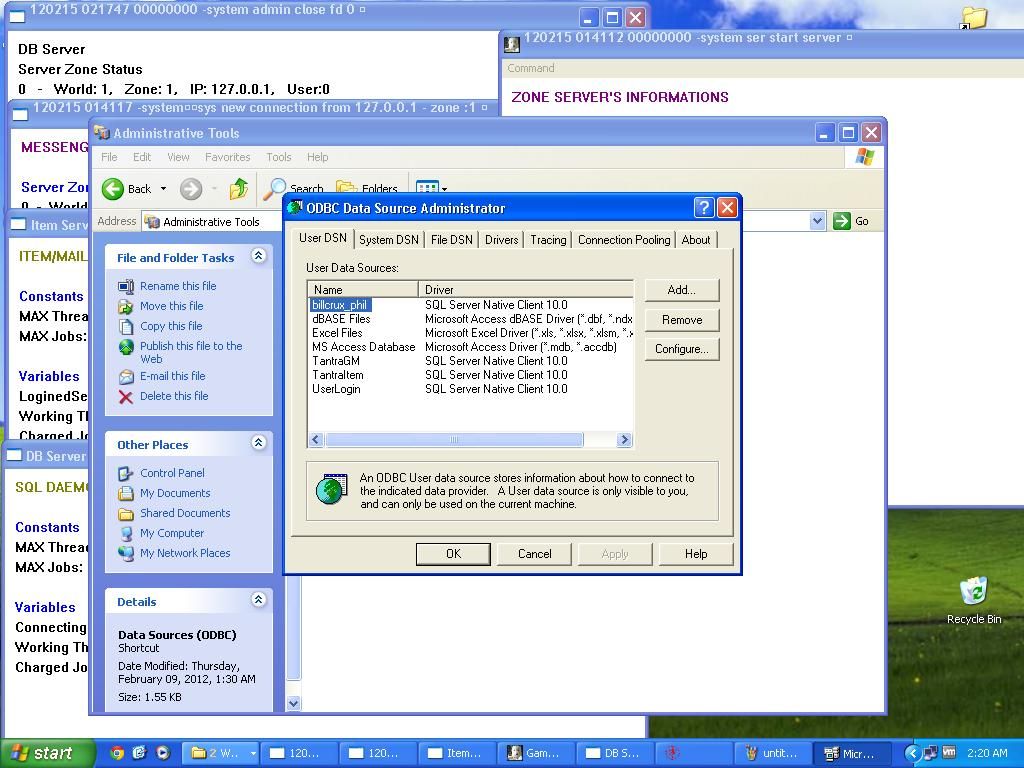The image size is (1024, 768).
Task: Click the horizontal scrollbar in data sources list
Action: pyautogui.click(x=453, y=440)
